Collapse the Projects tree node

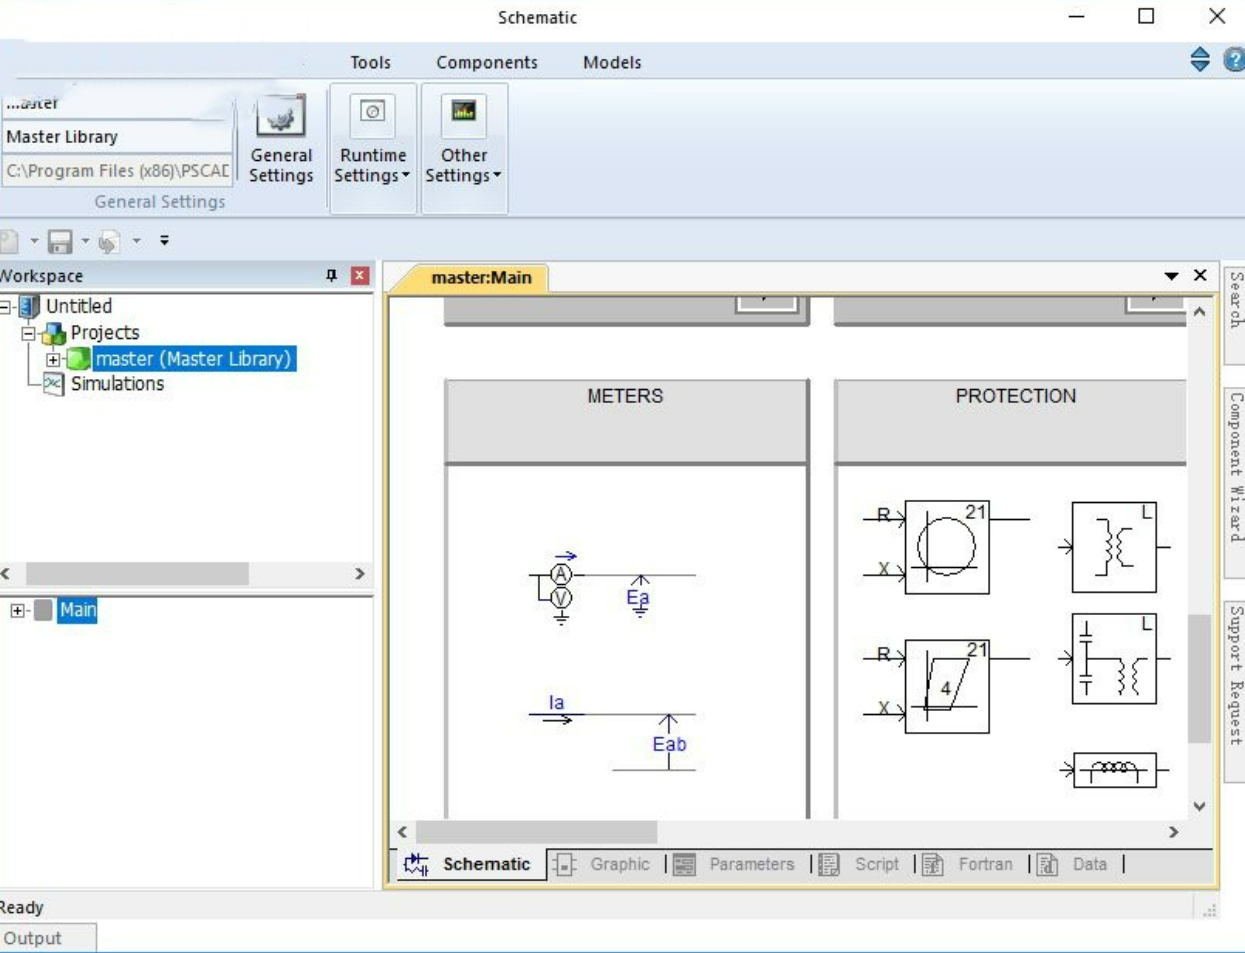[x=28, y=333]
